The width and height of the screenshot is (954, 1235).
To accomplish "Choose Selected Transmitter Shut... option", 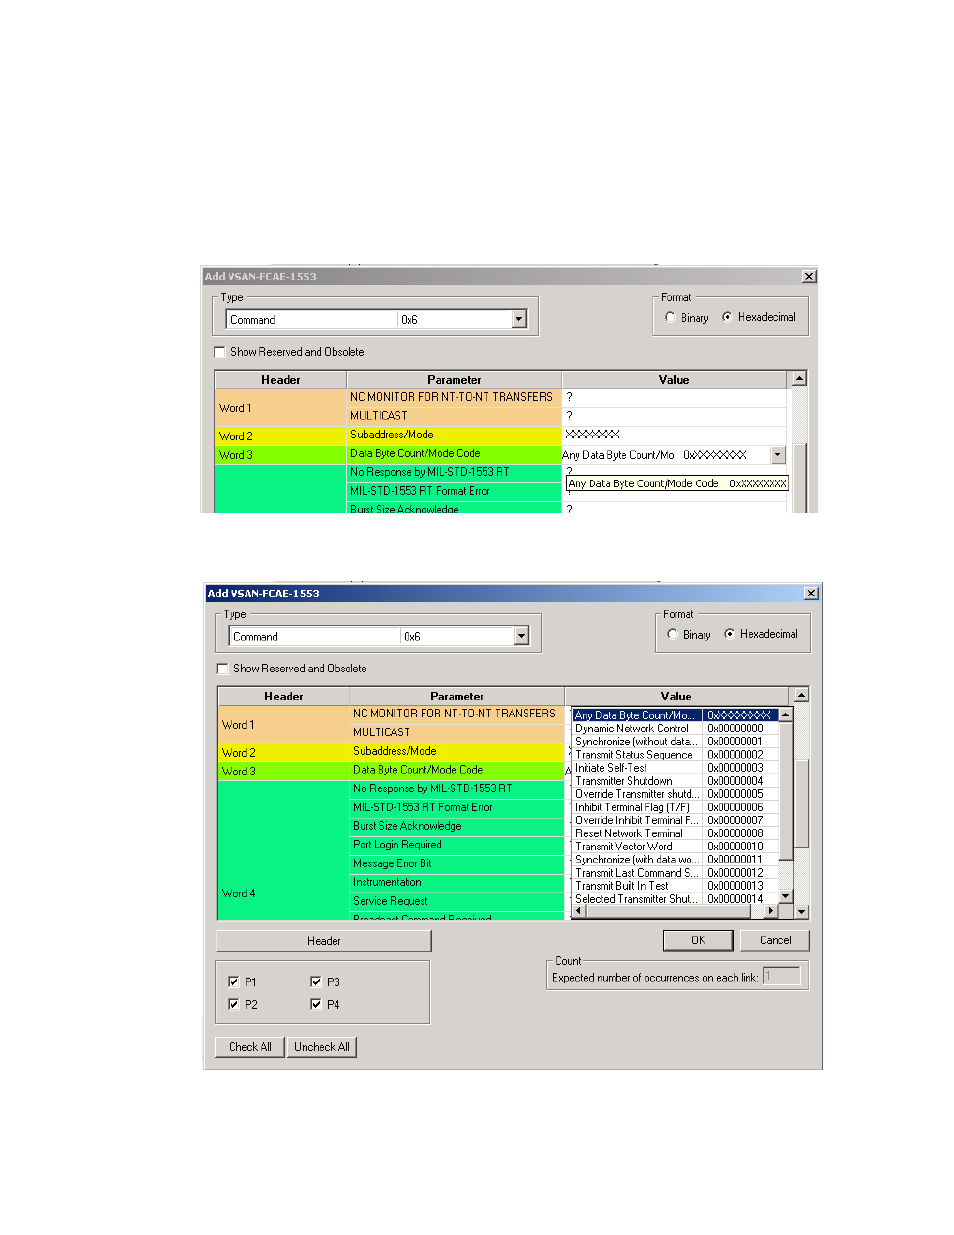I will click(x=675, y=899).
